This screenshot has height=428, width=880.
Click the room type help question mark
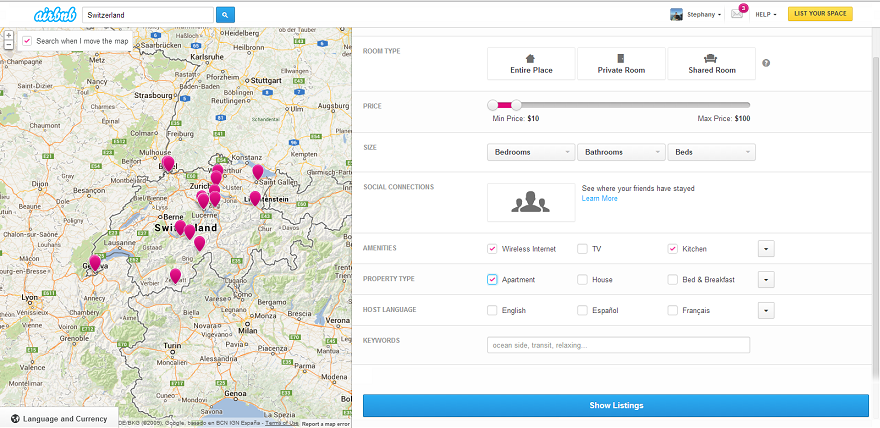[766, 63]
